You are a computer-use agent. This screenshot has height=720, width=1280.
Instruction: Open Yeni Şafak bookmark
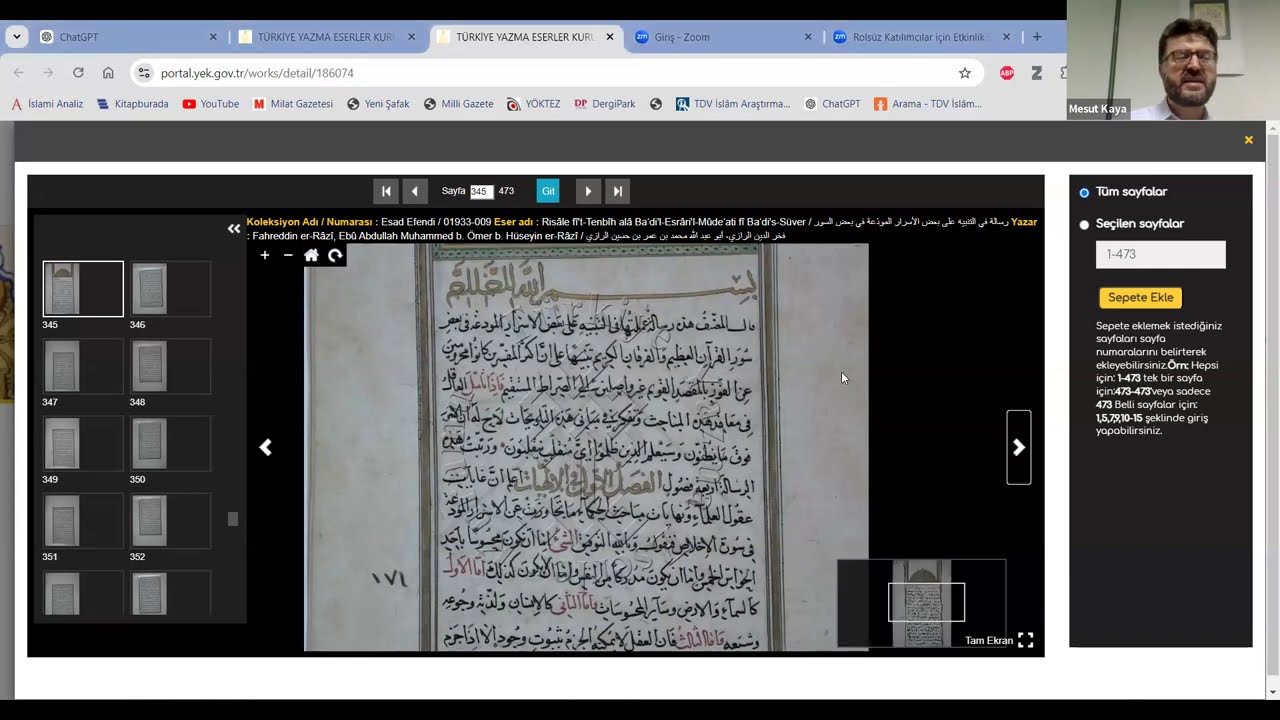tap(378, 104)
